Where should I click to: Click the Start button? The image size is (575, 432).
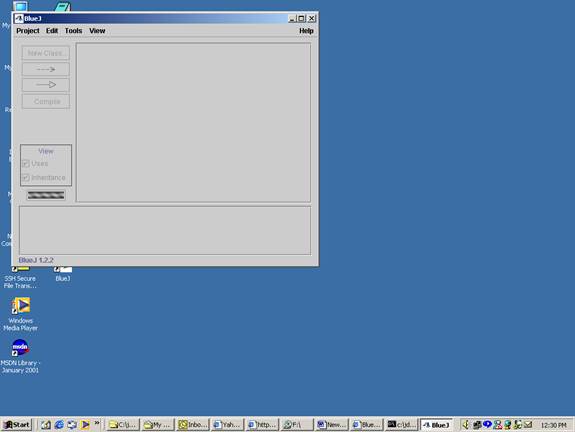[17, 425]
